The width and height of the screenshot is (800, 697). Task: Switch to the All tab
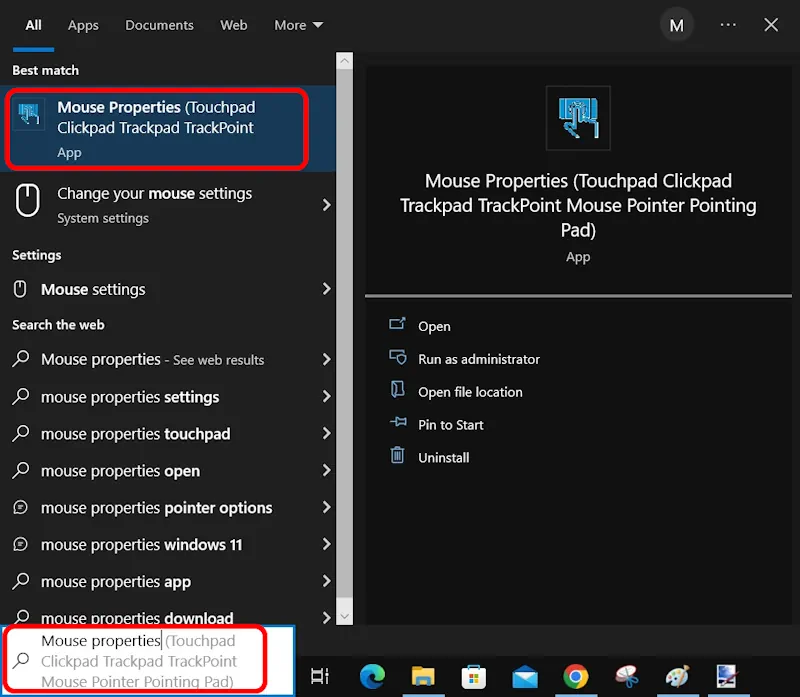(x=34, y=25)
